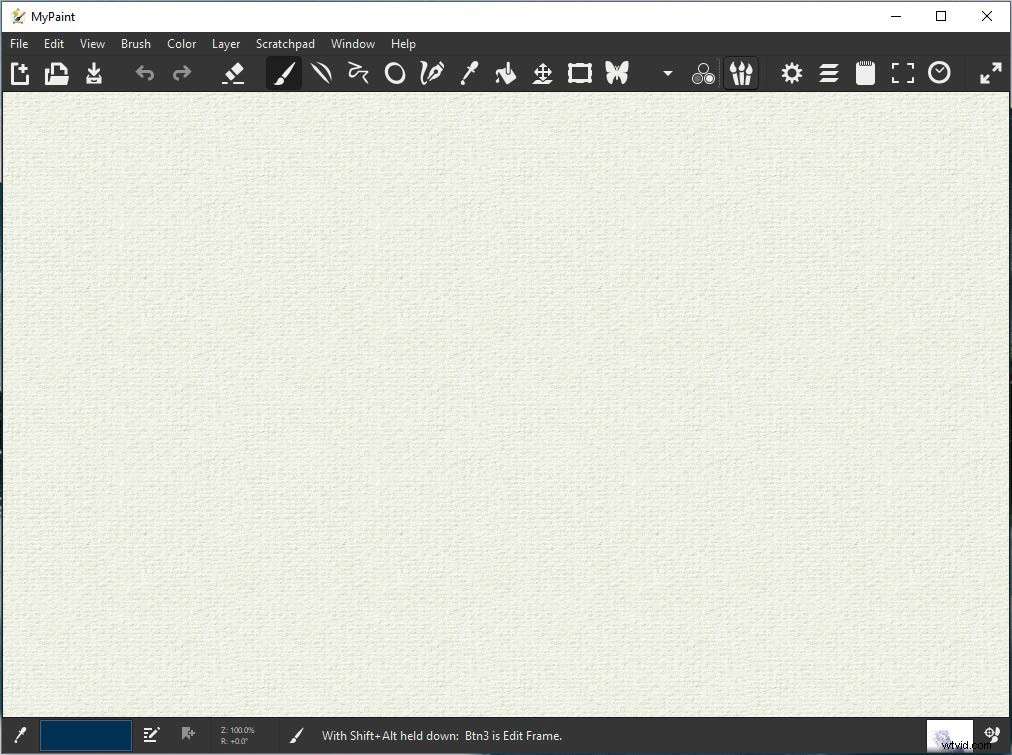This screenshot has width=1012, height=755.
Task: Select the Lines and Curves tool
Action: [x=321, y=73]
